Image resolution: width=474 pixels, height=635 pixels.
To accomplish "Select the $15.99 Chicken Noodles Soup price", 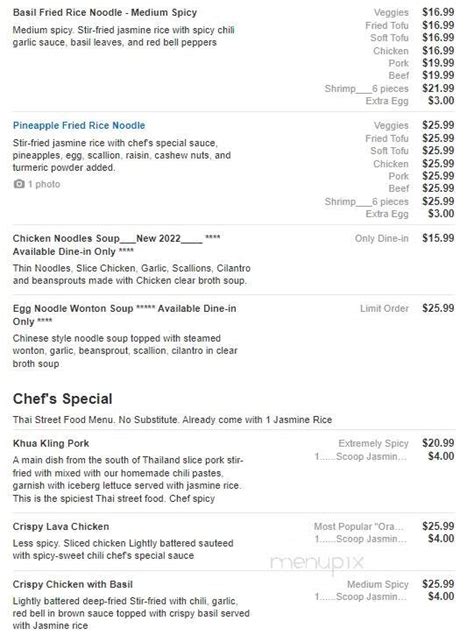I will coord(438,238).
